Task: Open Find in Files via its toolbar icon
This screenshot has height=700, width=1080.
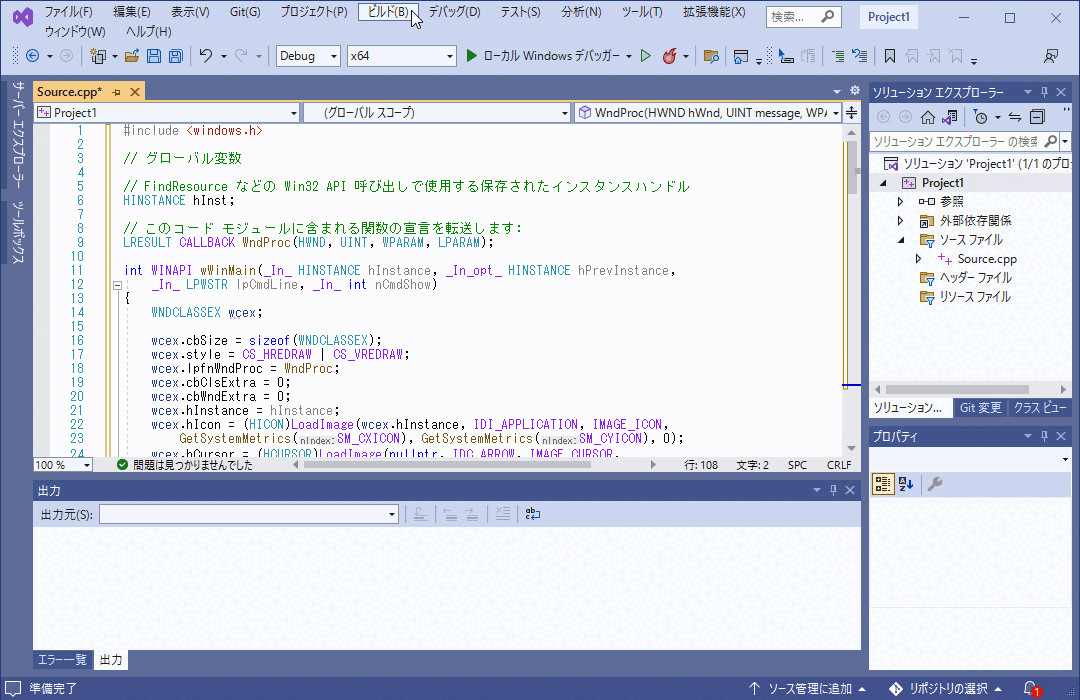Action: 711,56
